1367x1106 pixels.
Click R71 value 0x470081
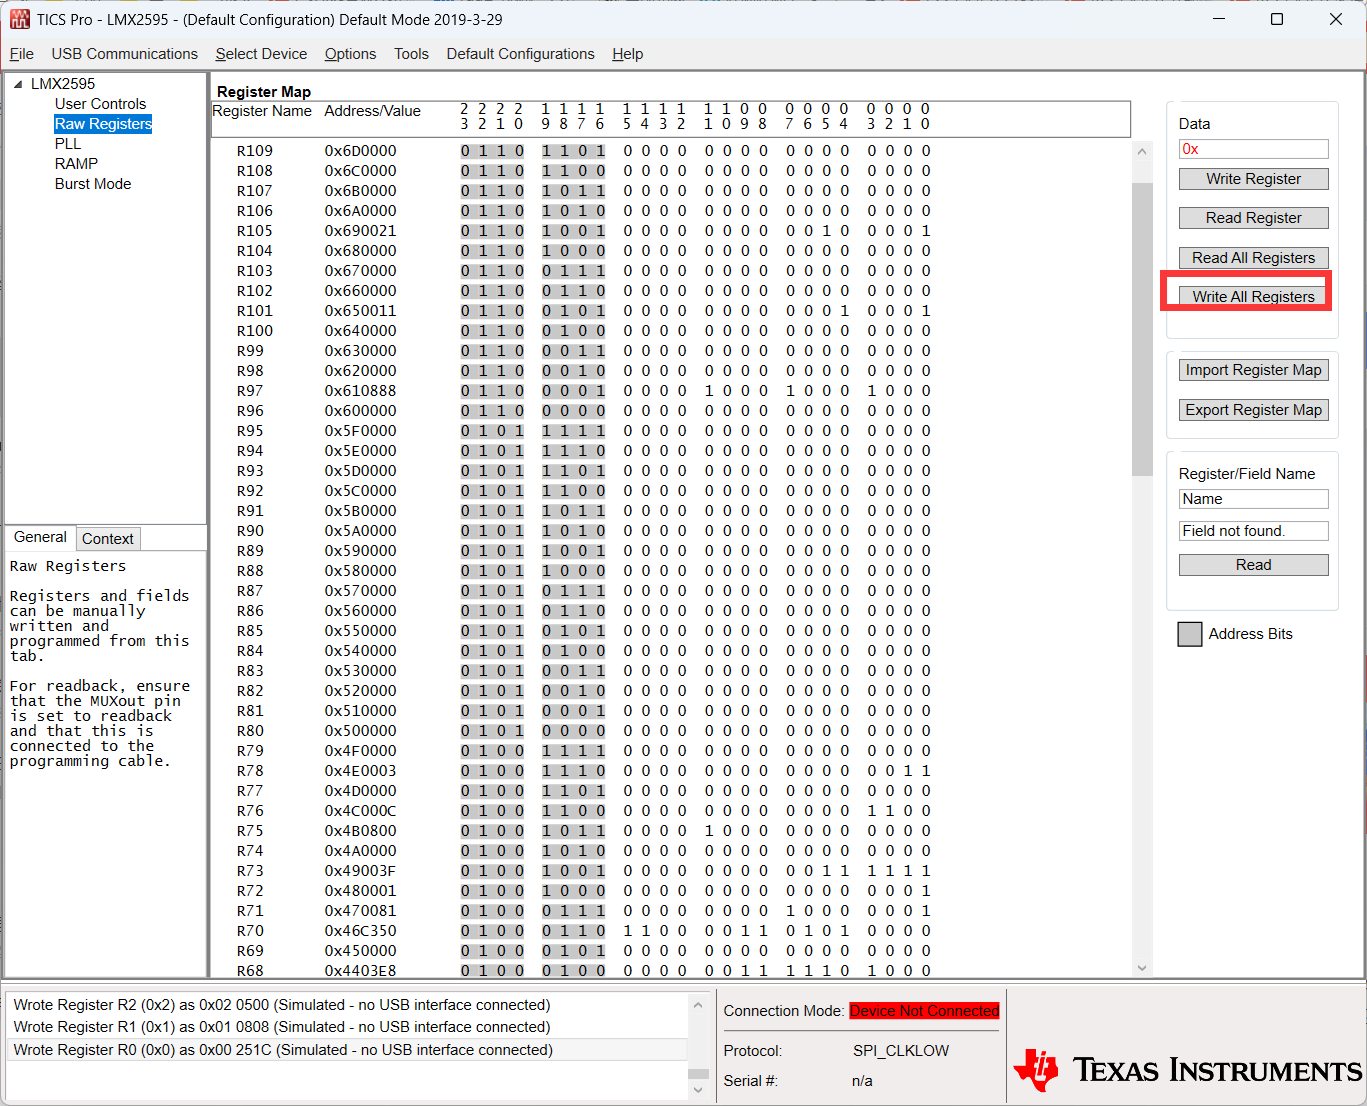pyautogui.click(x=360, y=911)
